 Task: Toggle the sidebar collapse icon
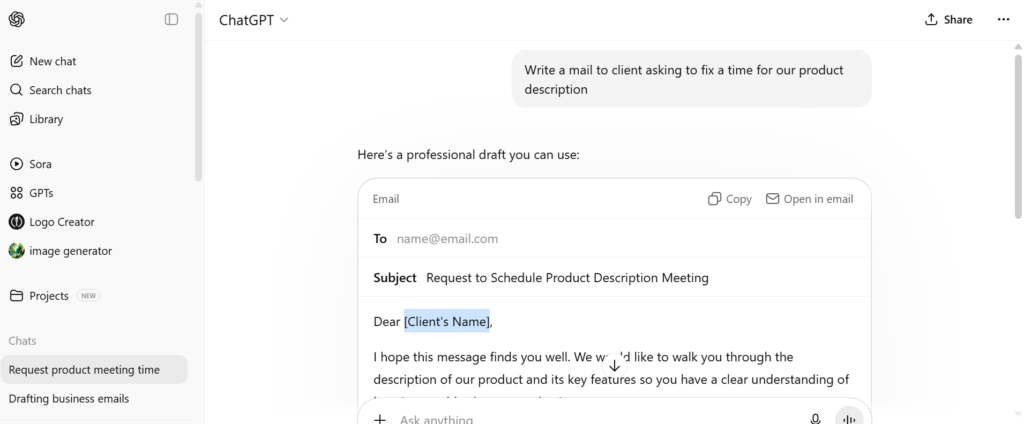(x=171, y=19)
